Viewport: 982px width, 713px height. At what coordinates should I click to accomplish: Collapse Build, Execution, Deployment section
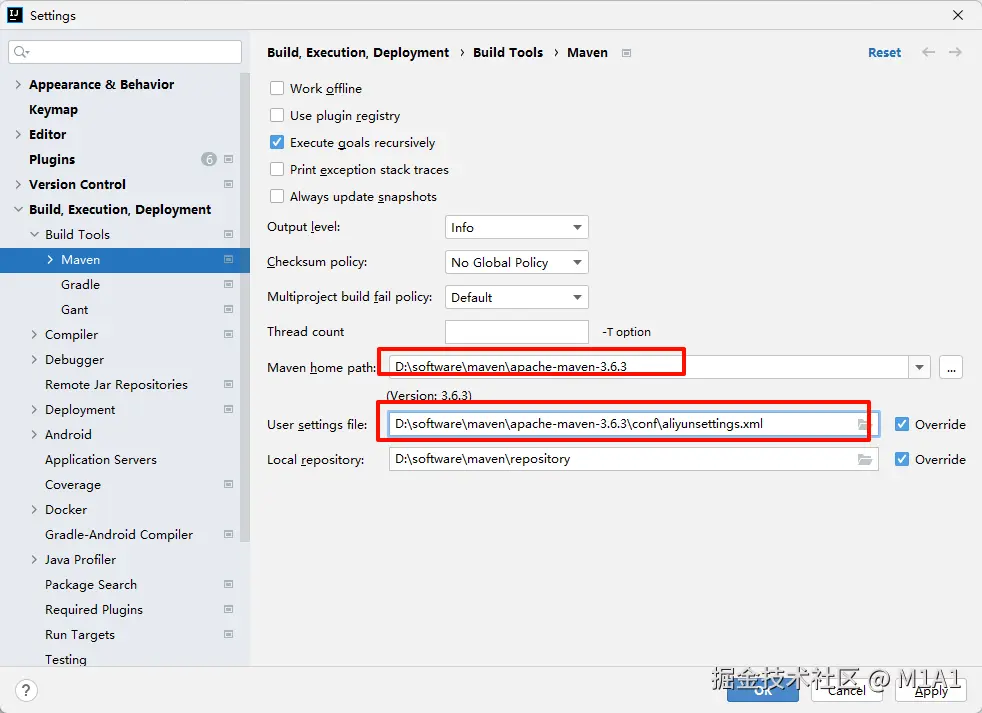[18, 209]
